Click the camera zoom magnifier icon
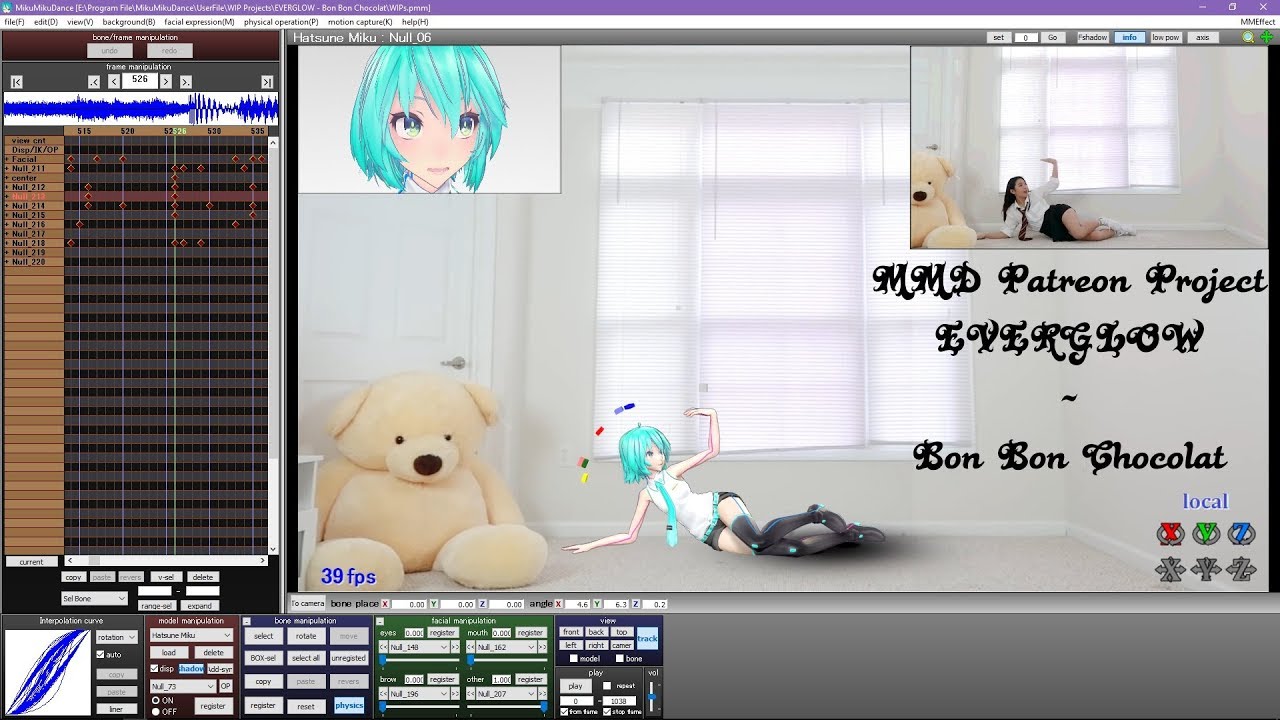The width and height of the screenshot is (1280, 720). pos(1248,37)
